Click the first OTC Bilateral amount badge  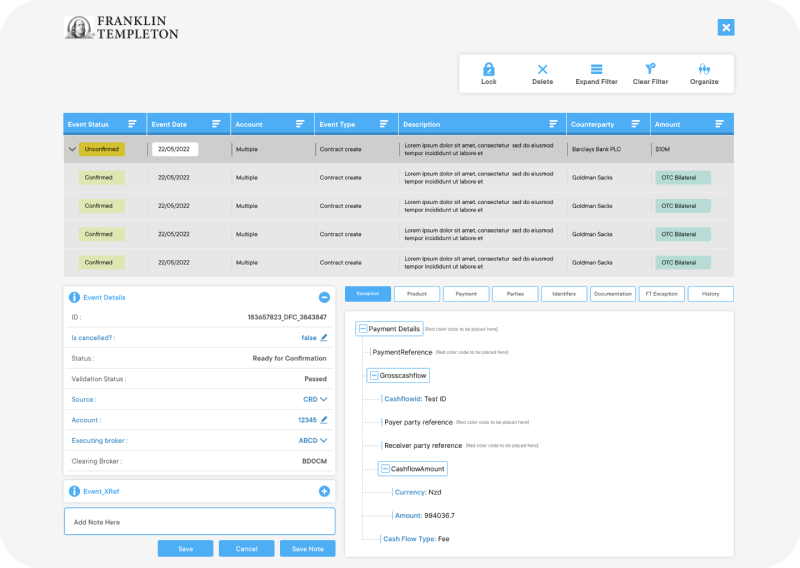683,177
